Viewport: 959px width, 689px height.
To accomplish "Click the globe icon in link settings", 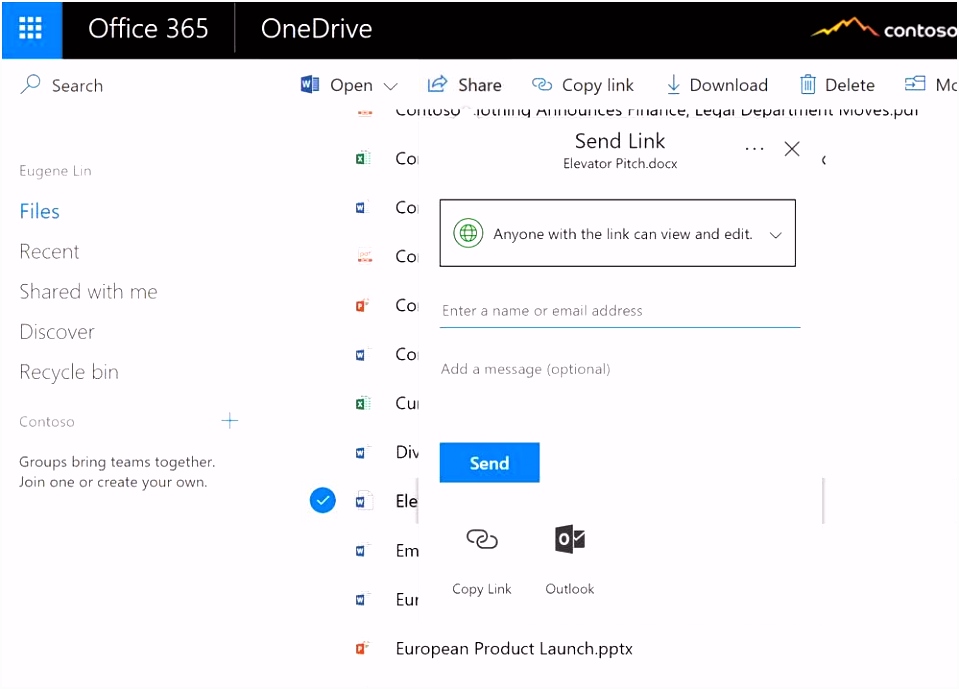I will coord(468,234).
